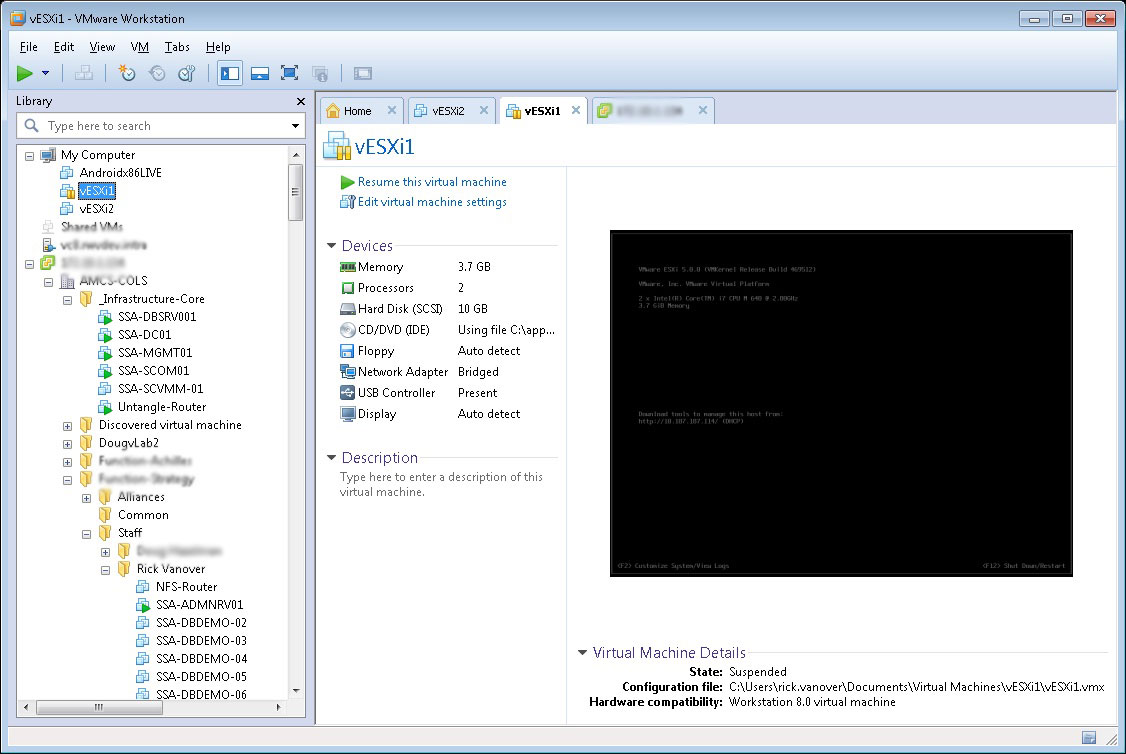Screen dimensions: 1126x754
Task: Click the Hard Disk (SCSI) icon
Action: pyautogui.click(x=348, y=309)
